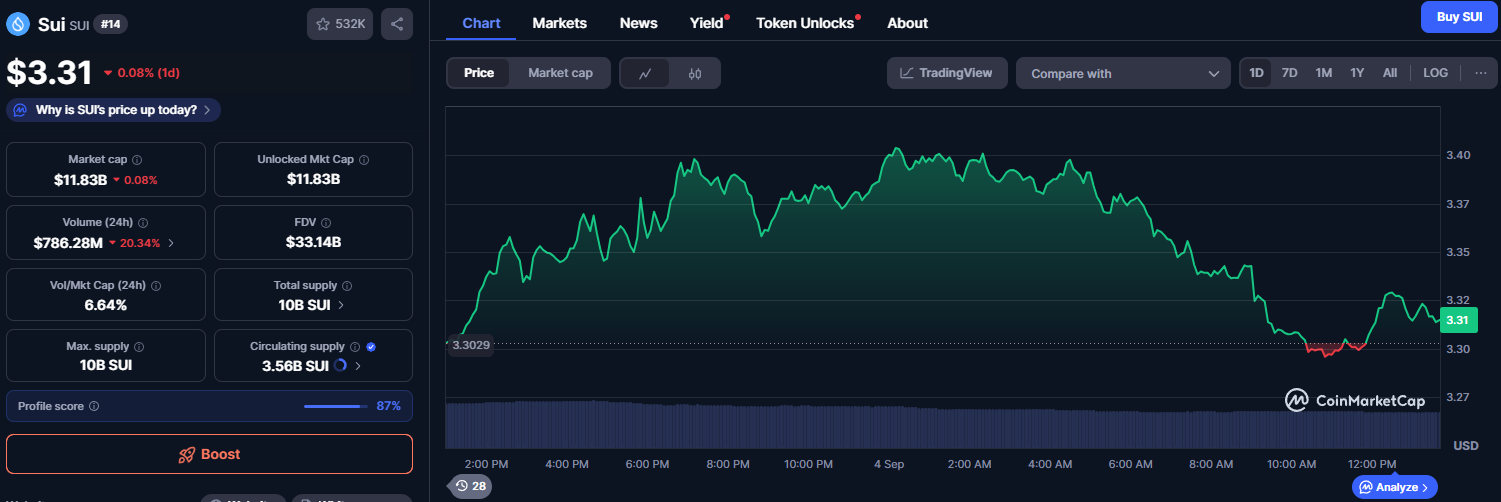Open the Chart tab
Screen dimensions: 1501x502
point(481,23)
